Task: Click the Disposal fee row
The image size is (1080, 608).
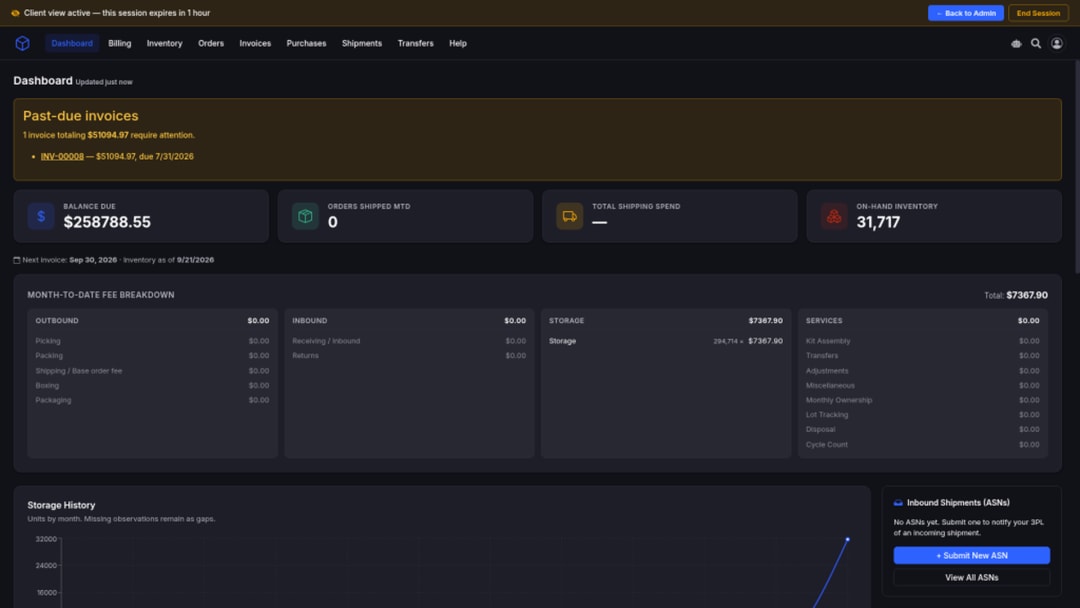Action: tap(923, 429)
